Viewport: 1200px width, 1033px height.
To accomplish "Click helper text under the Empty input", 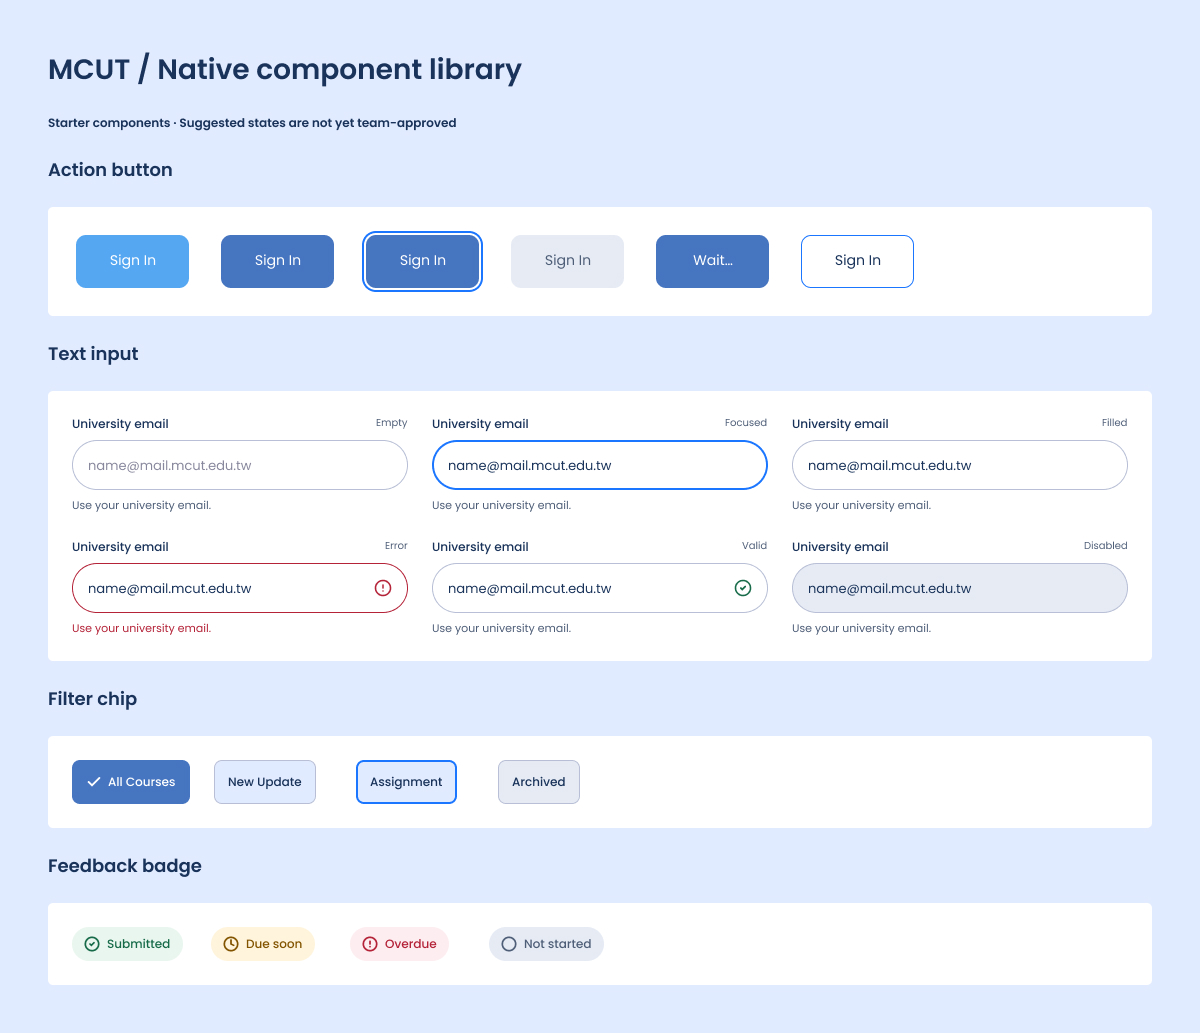I will (x=142, y=505).
